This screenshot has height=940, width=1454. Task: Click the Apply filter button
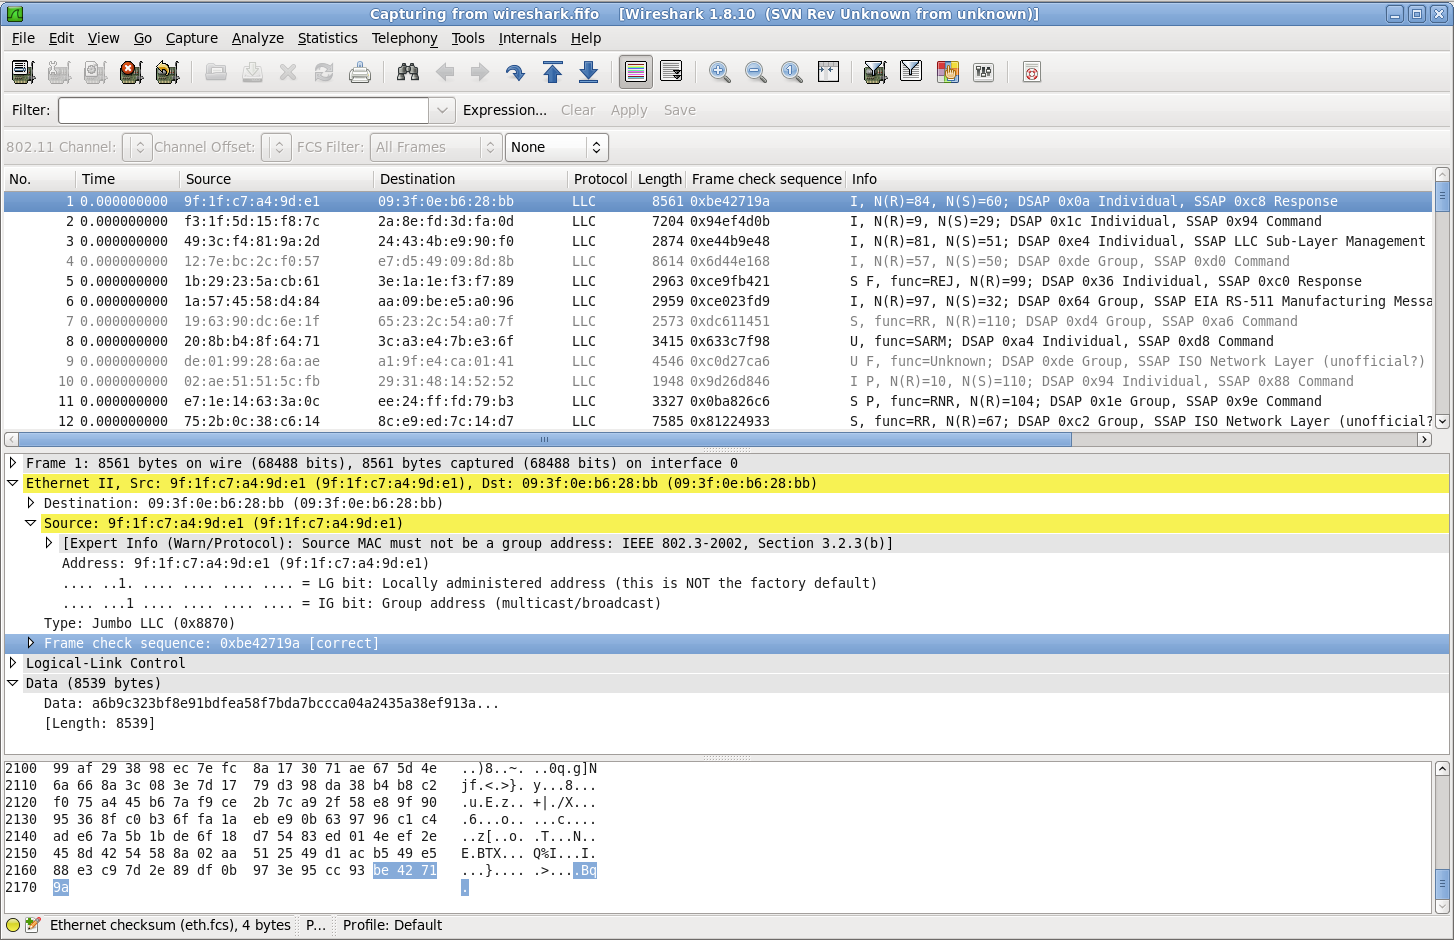629,110
